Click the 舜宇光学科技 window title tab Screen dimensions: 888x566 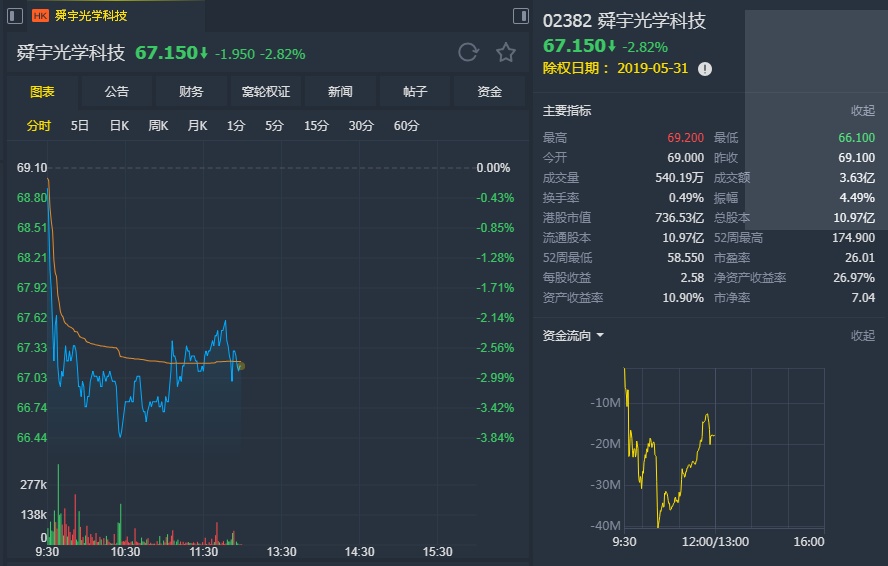click(x=90, y=15)
